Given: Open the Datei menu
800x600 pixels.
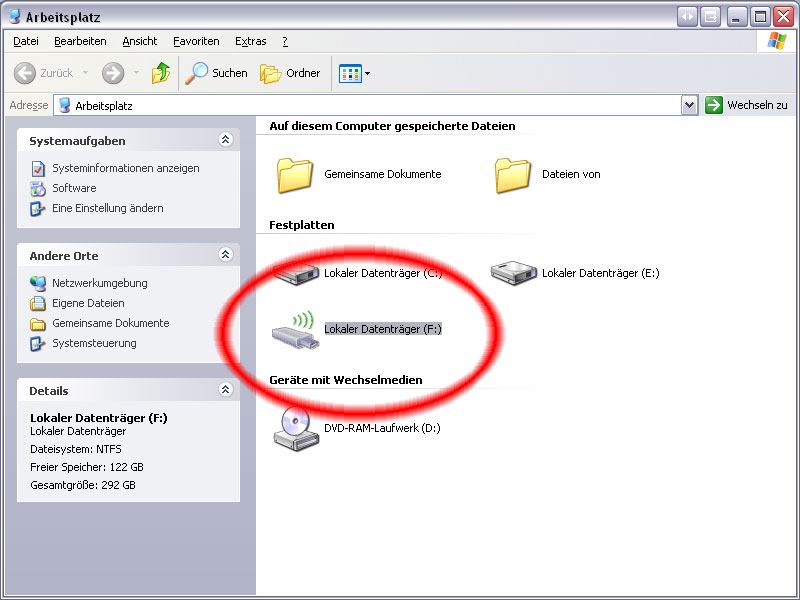Looking at the screenshot, I should (26, 41).
